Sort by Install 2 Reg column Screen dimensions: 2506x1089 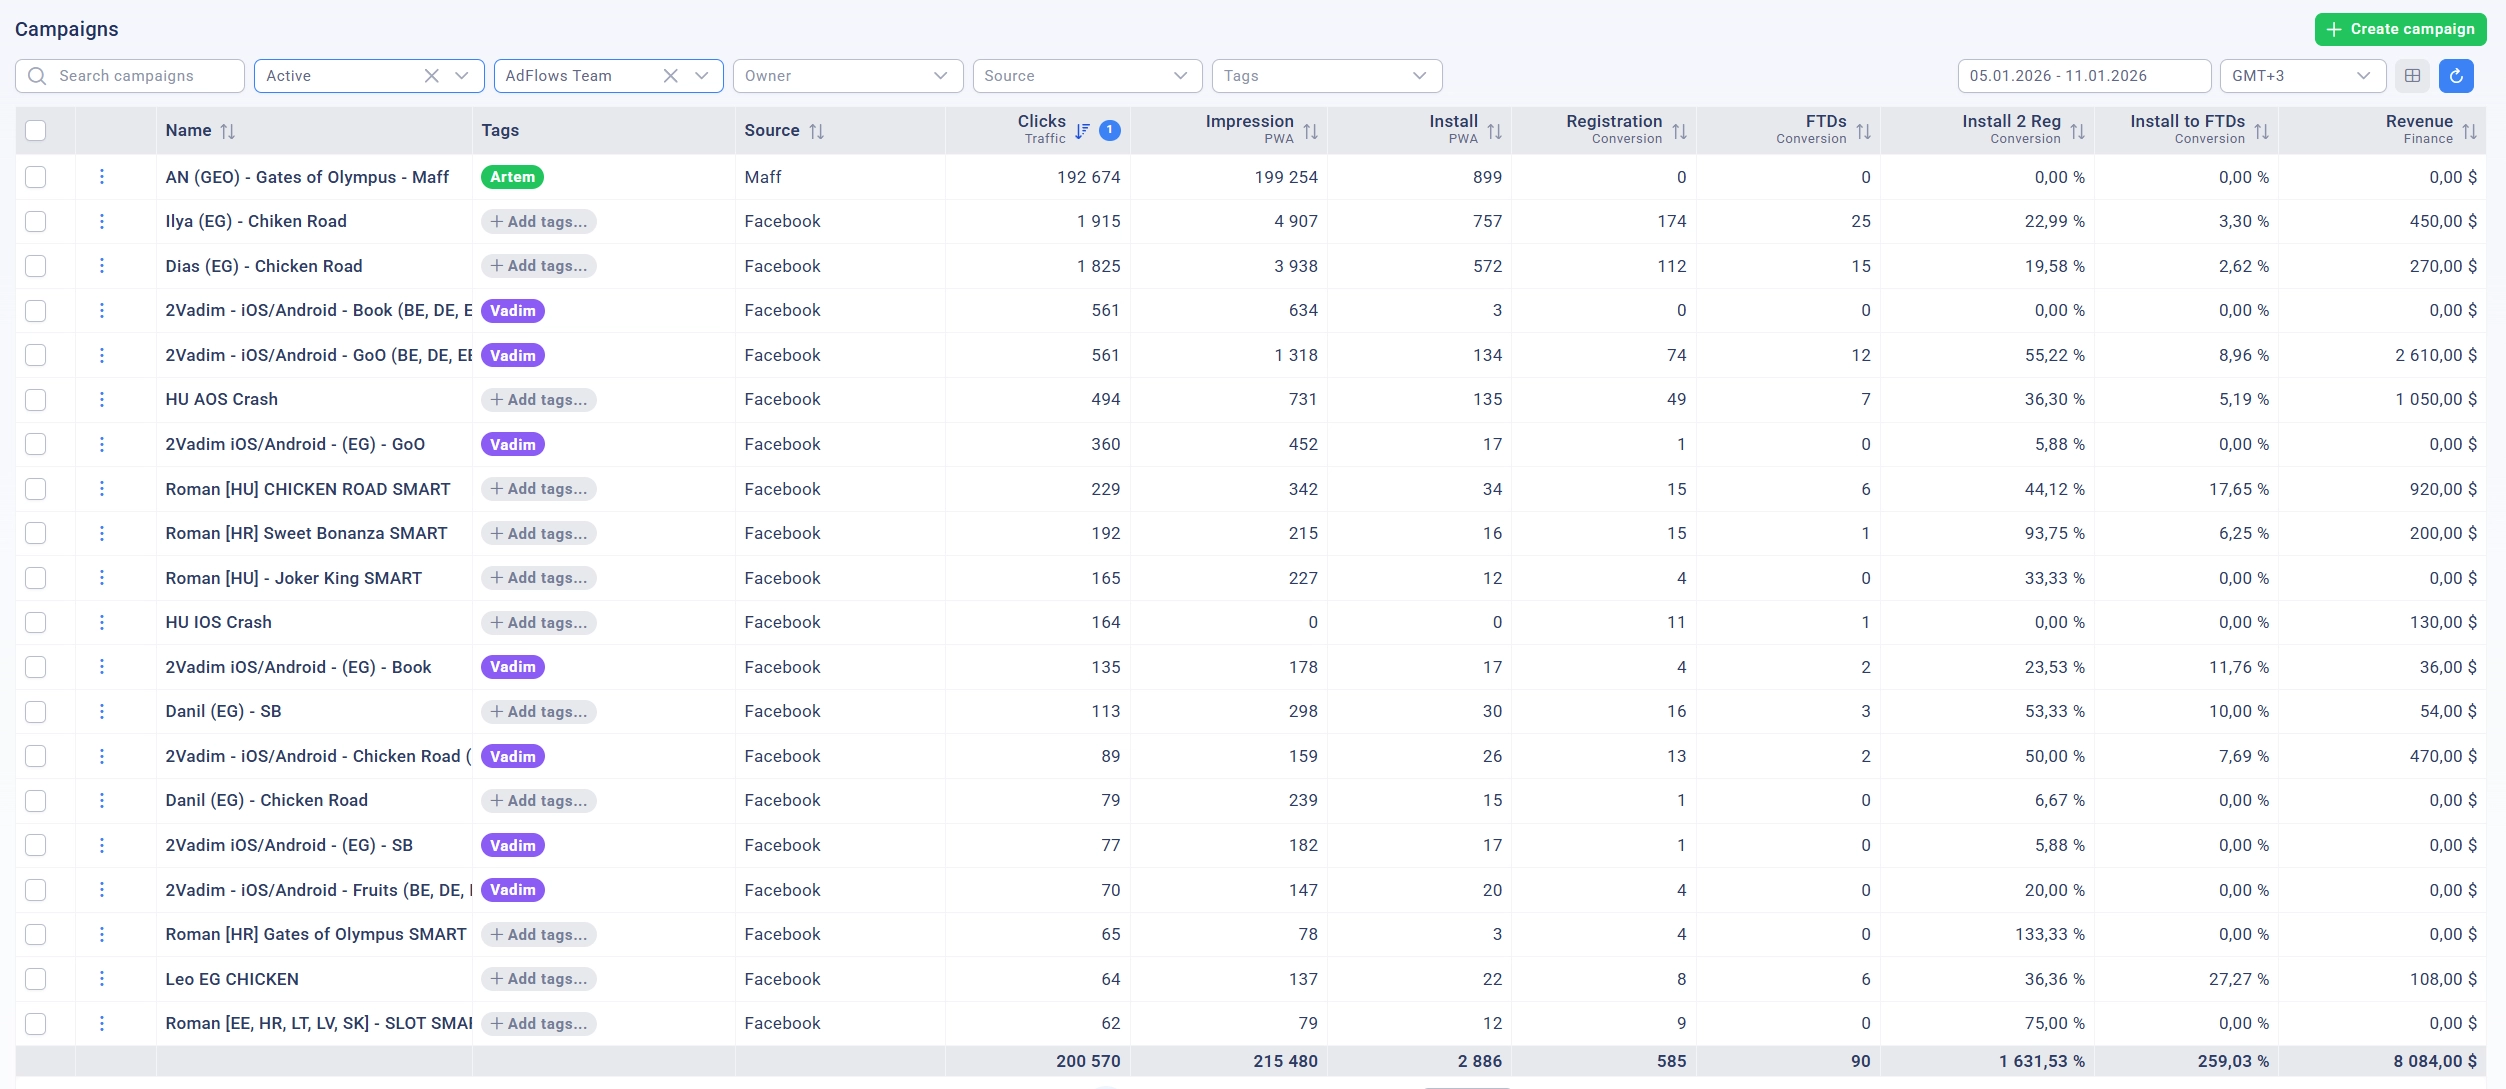[x=2077, y=131]
